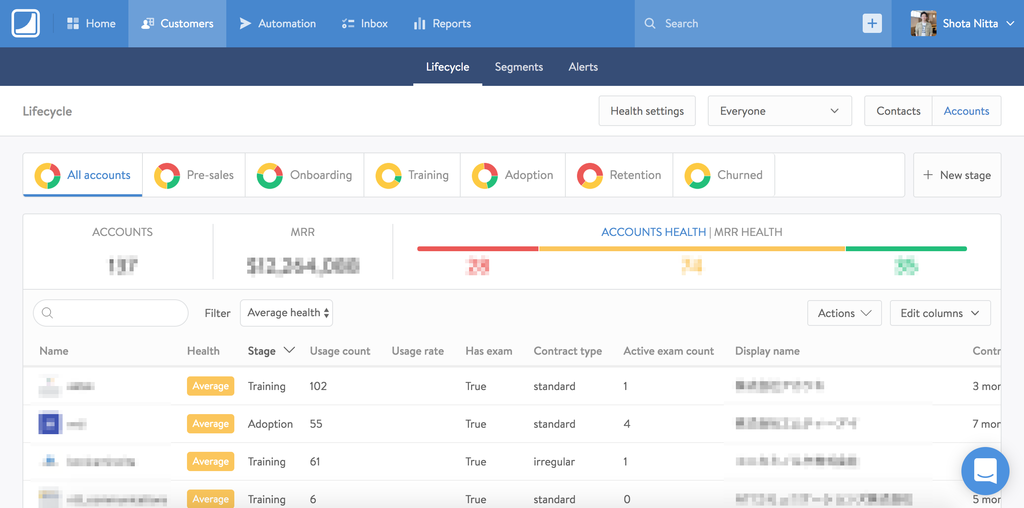
Task: Switch to ACCOUNTS HEALTH view
Action: [x=654, y=232]
